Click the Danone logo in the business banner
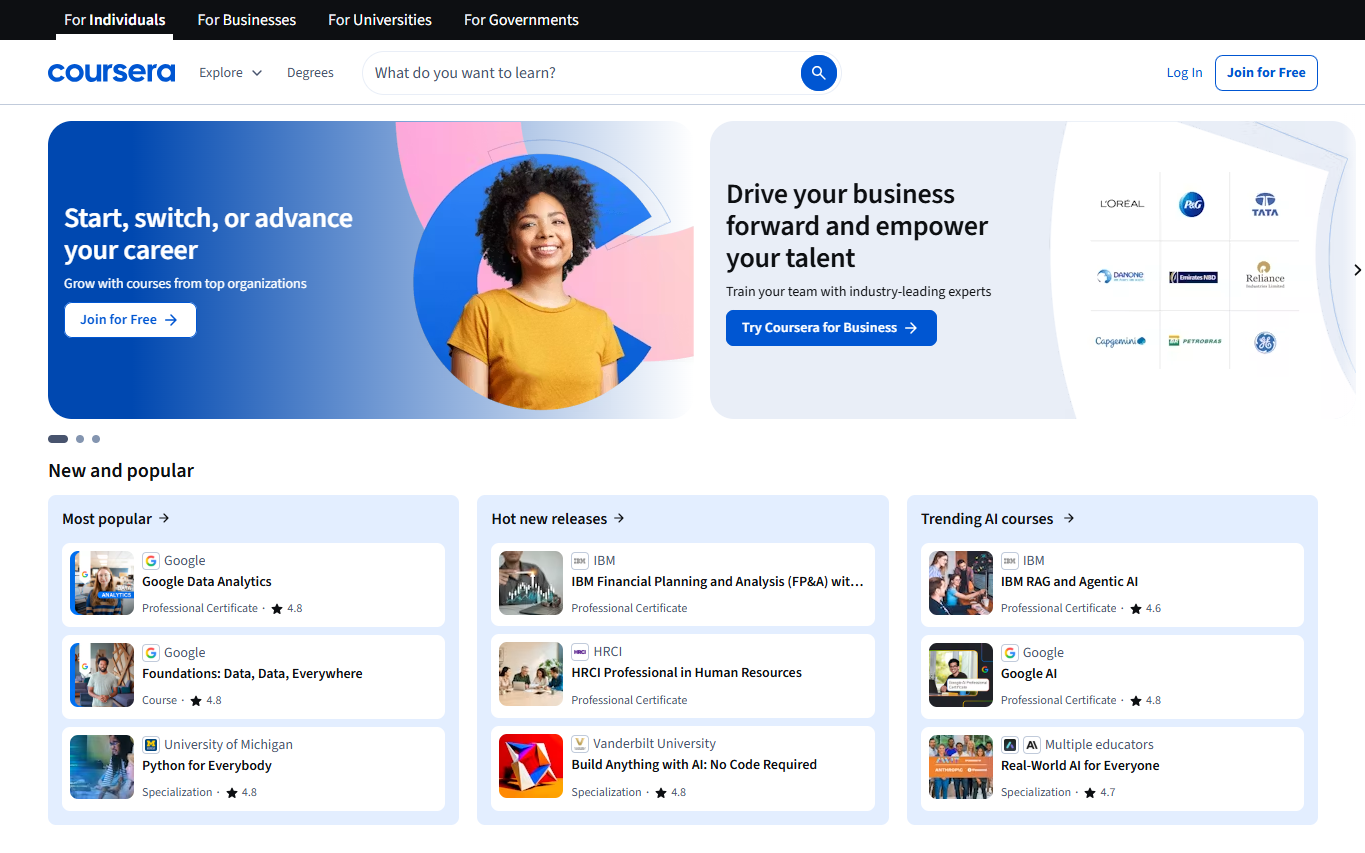The image size is (1365, 853). [x=1120, y=277]
